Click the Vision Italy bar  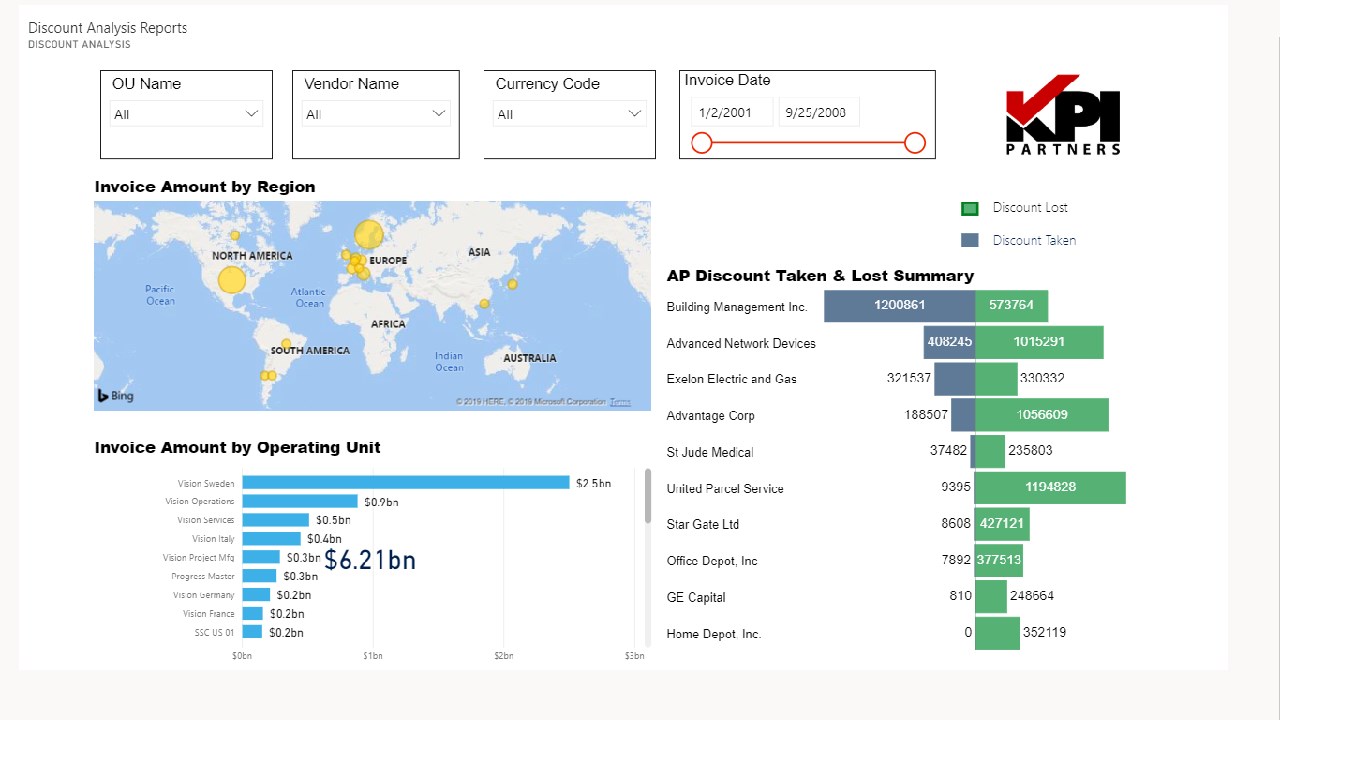[x=271, y=539]
